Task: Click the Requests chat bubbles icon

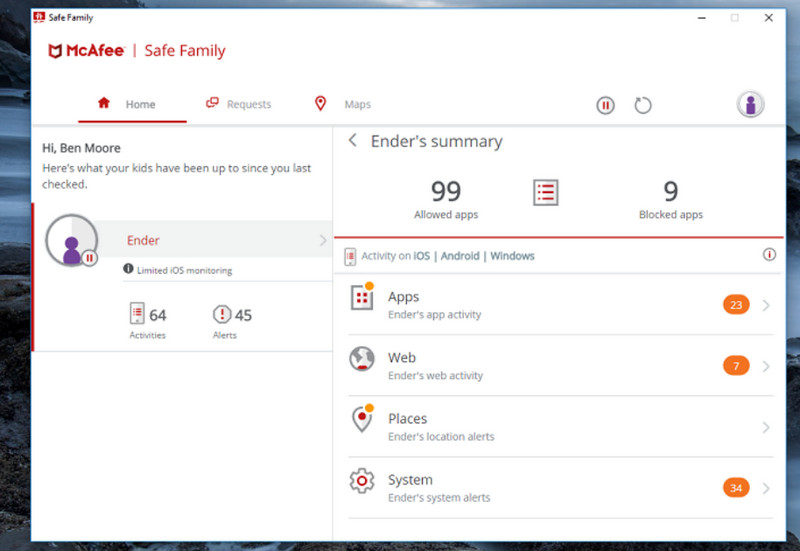Action: click(212, 103)
